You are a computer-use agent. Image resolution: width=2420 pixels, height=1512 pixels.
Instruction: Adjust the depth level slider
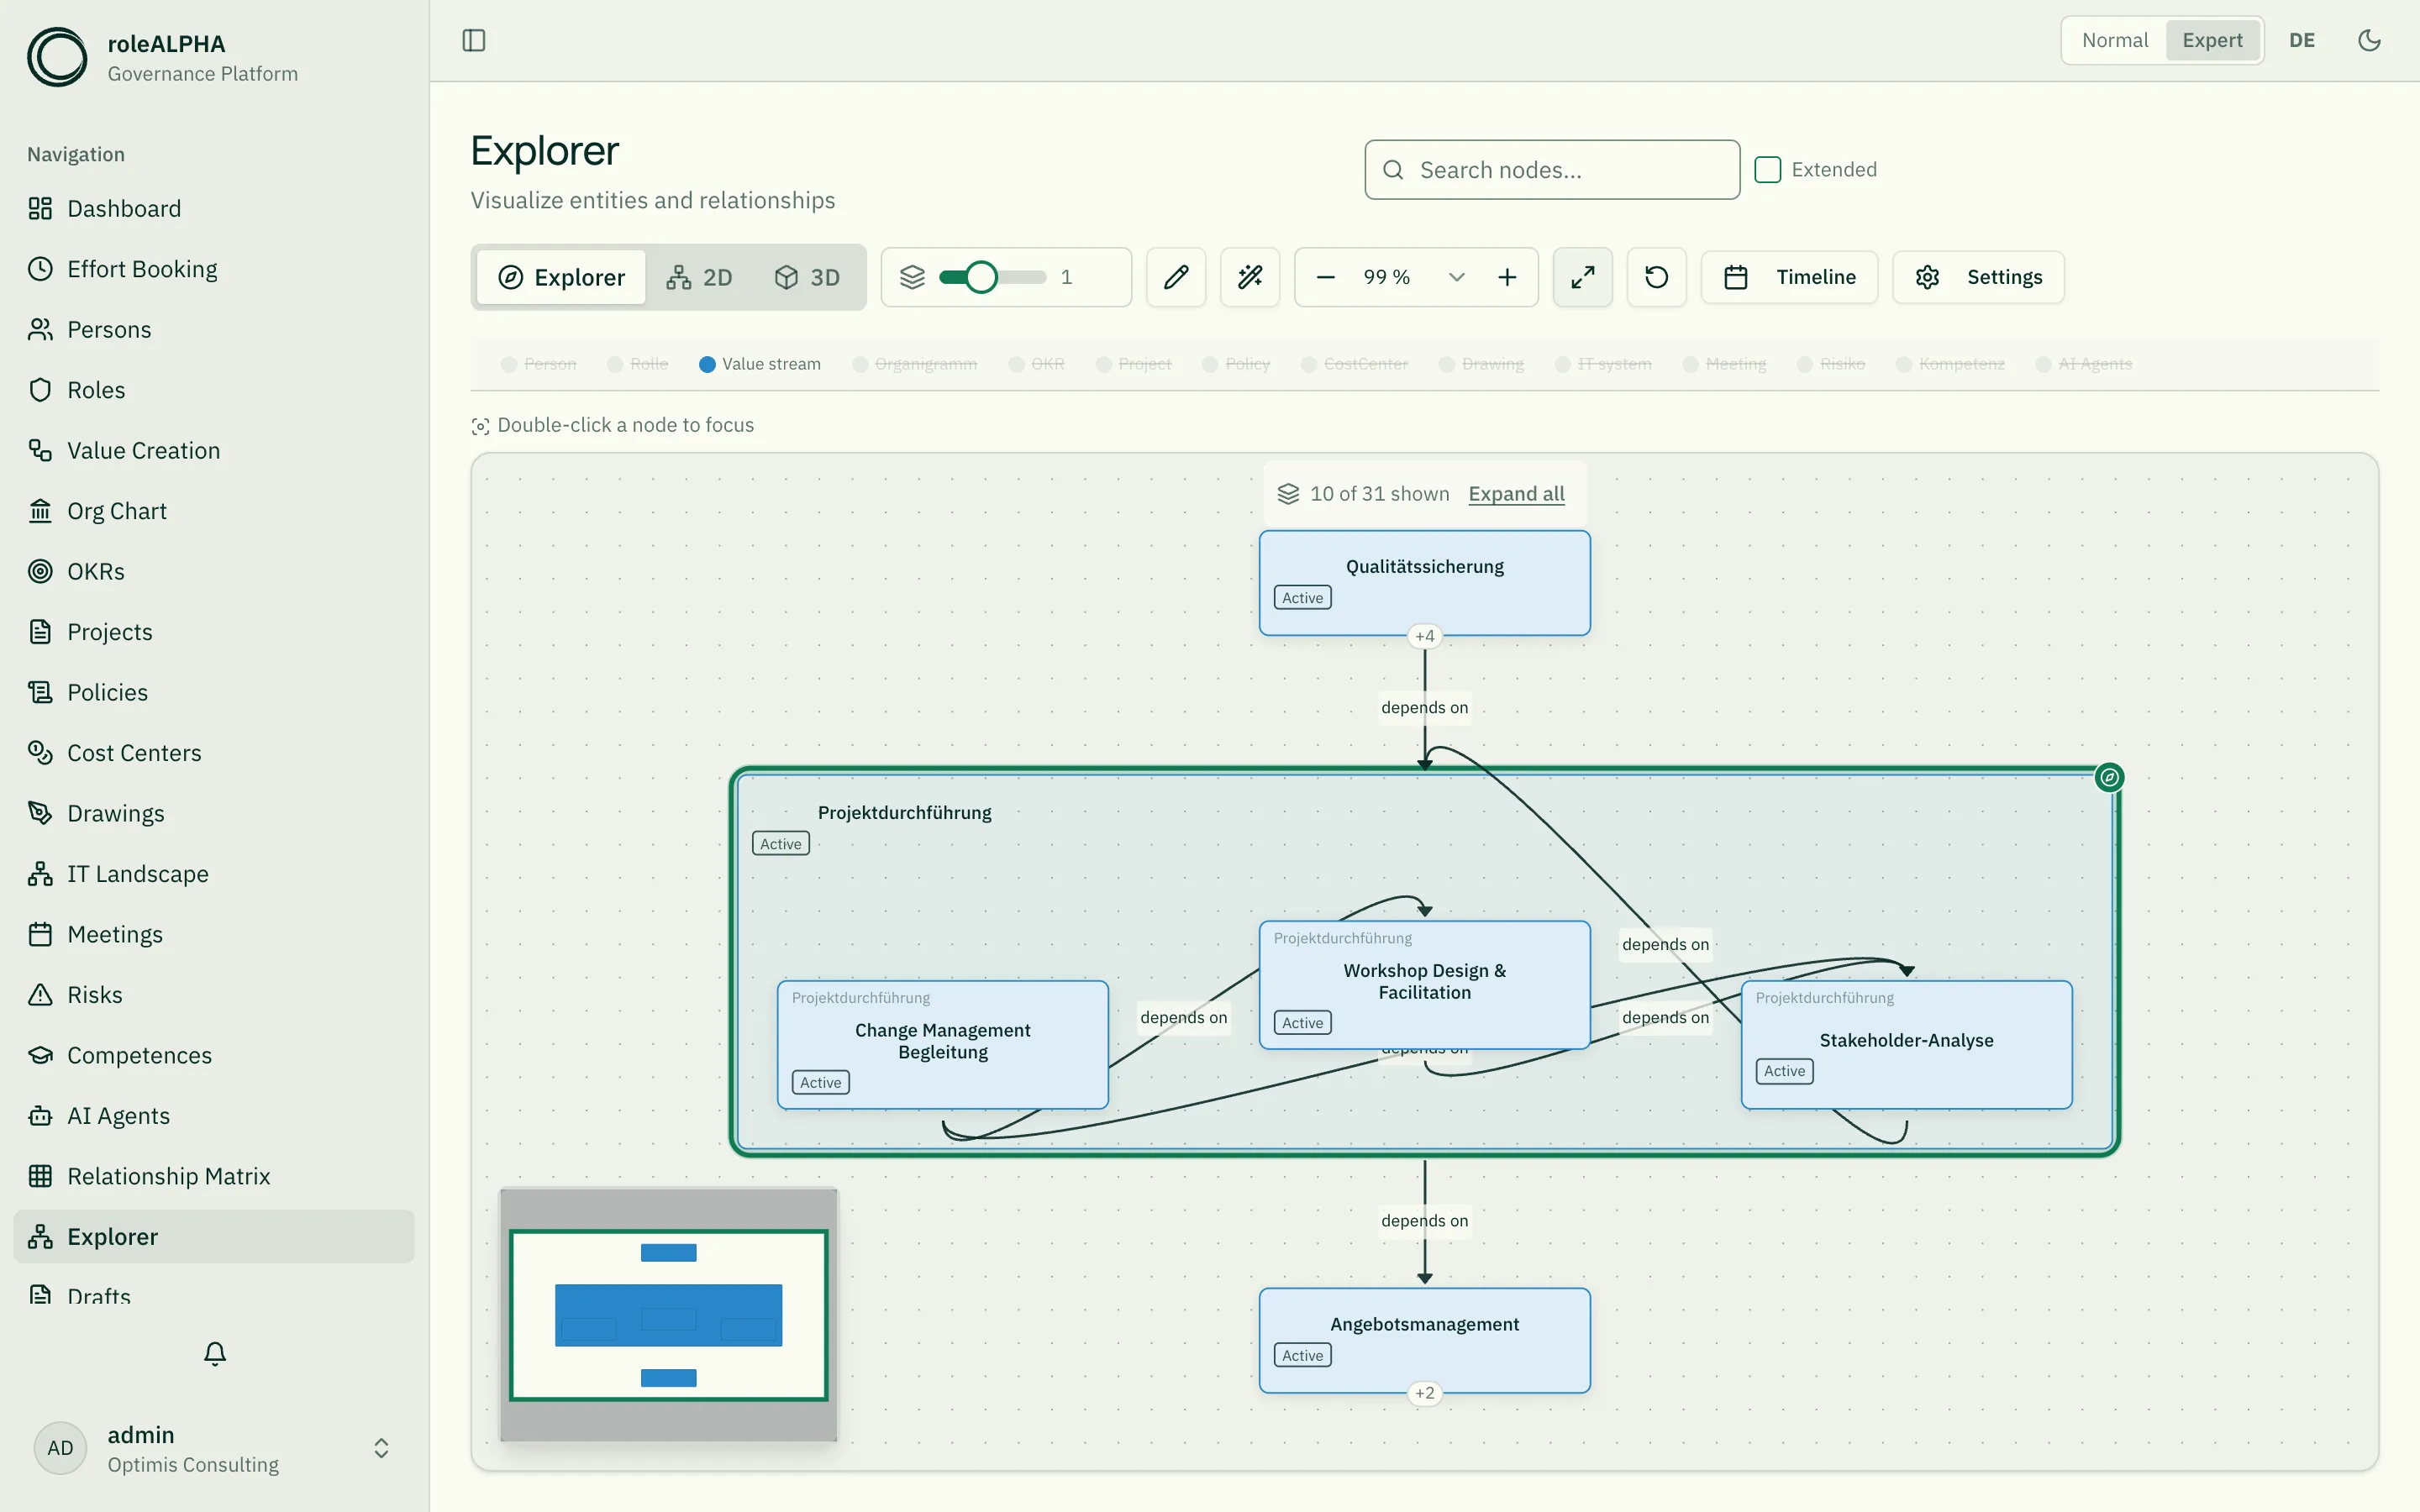coord(992,277)
